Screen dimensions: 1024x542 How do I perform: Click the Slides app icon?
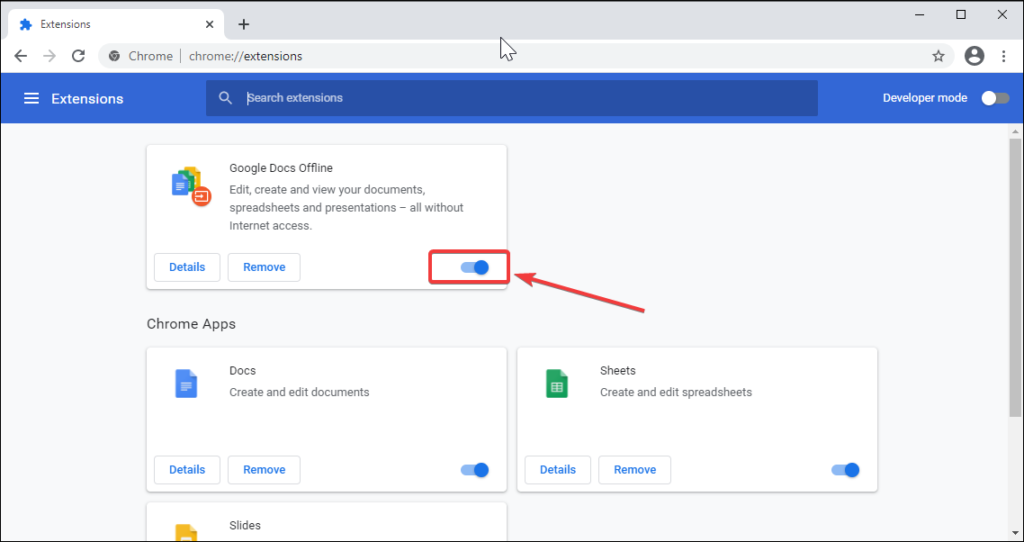pos(185,533)
